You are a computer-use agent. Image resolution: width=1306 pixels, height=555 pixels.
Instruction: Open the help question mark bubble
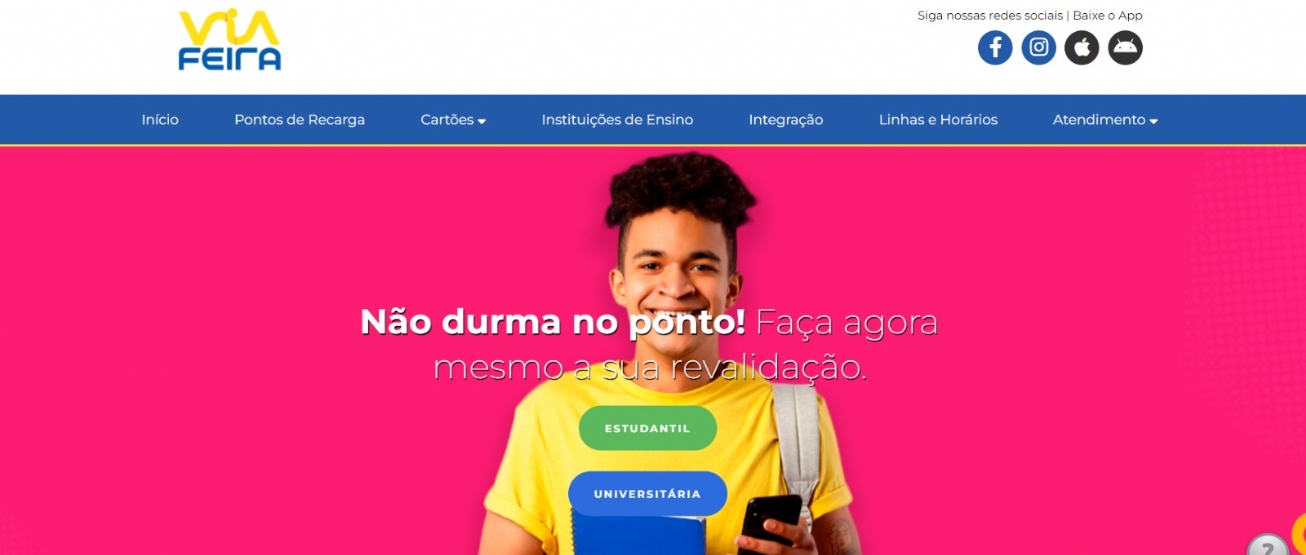pyautogui.click(x=1268, y=547)
